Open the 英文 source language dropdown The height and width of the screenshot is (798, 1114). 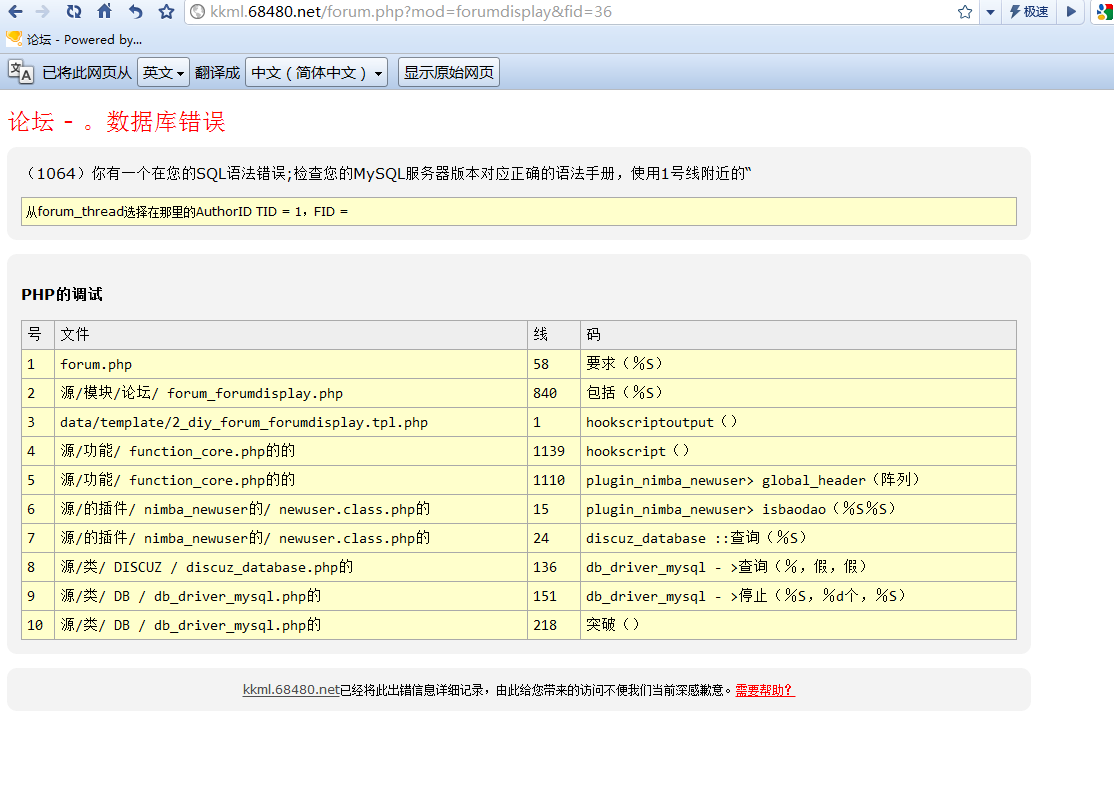click(x=163, y=72)
